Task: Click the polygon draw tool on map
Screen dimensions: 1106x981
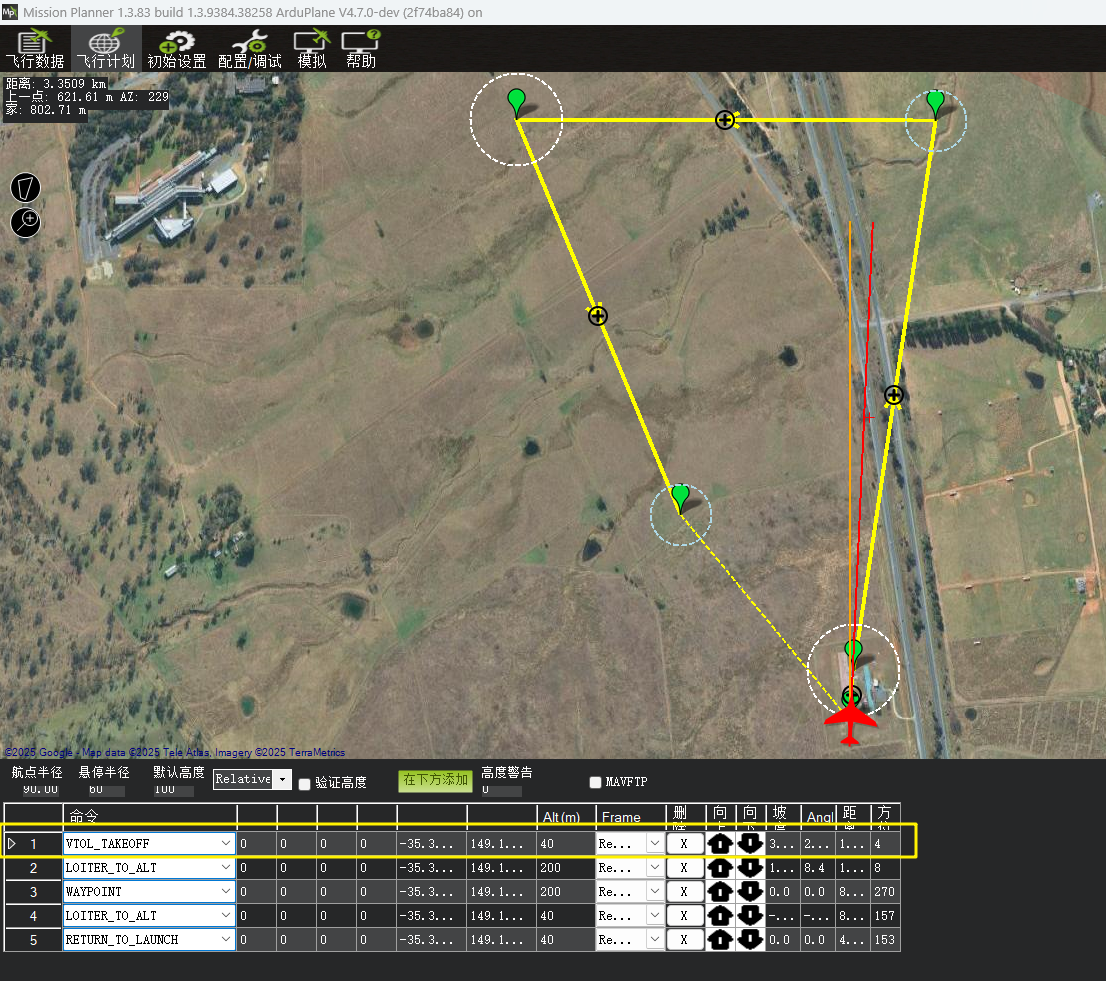Action: tap(26, 187)
